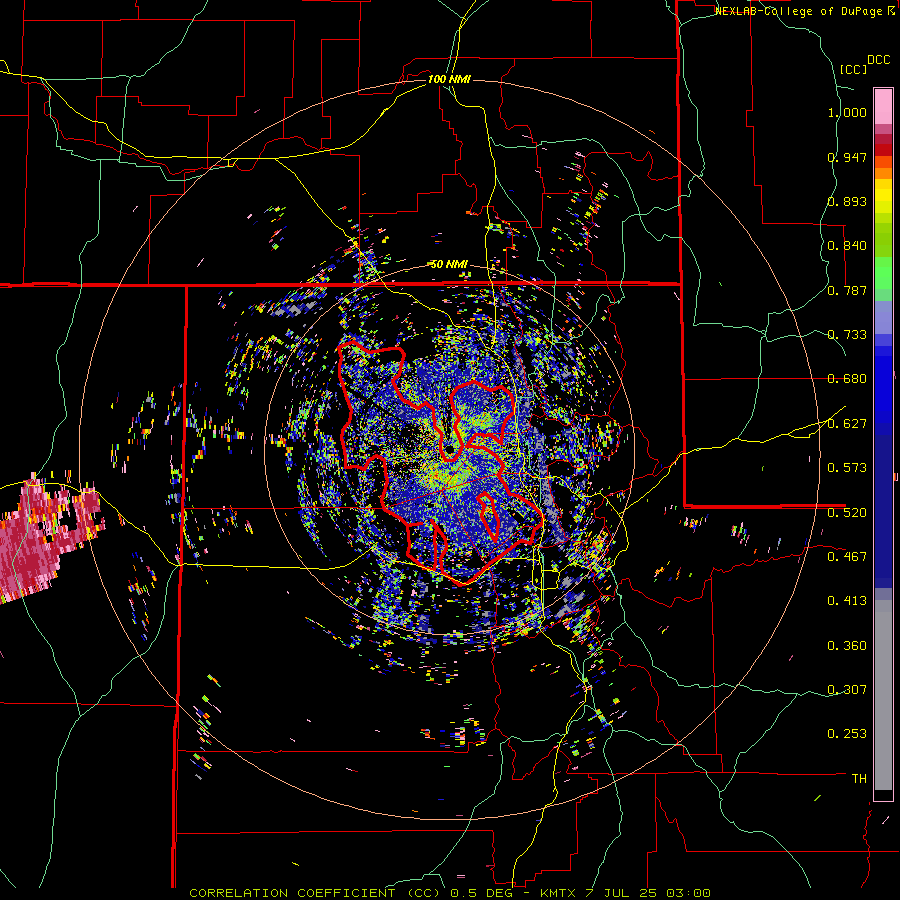Click the 0.307 scale value

tap(847, 690)
